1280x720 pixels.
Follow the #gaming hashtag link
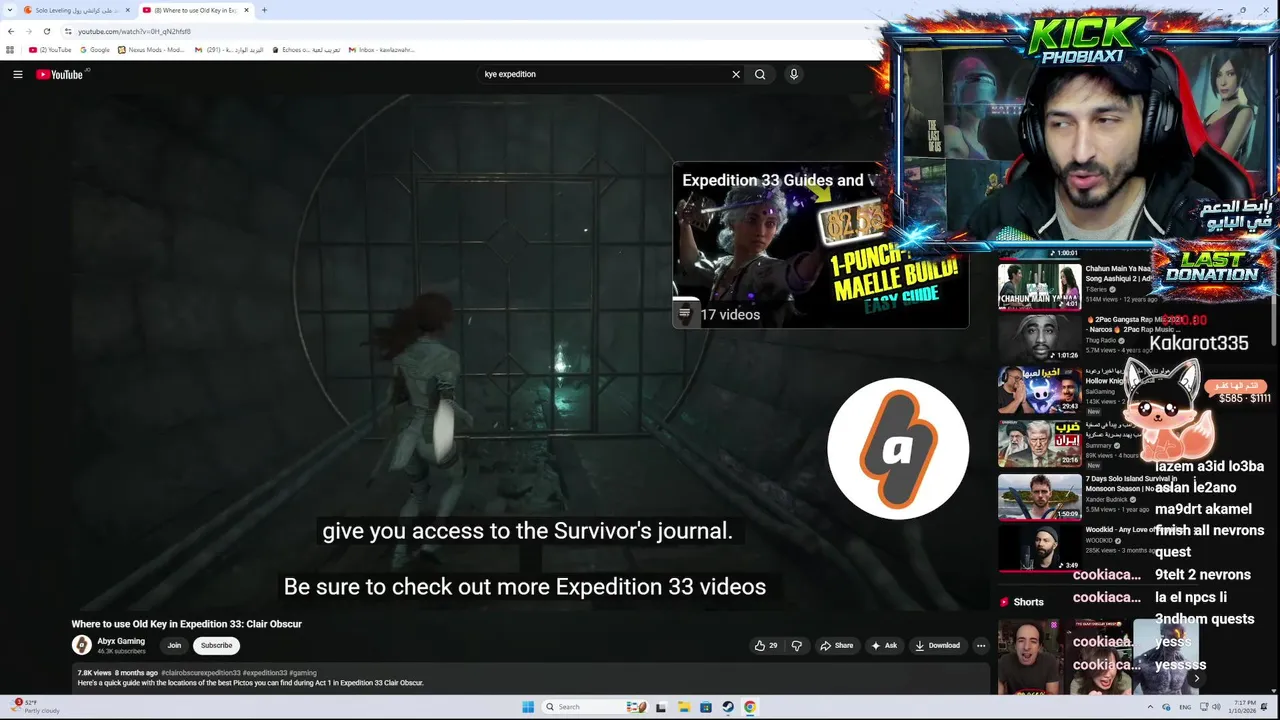(303, 673)
